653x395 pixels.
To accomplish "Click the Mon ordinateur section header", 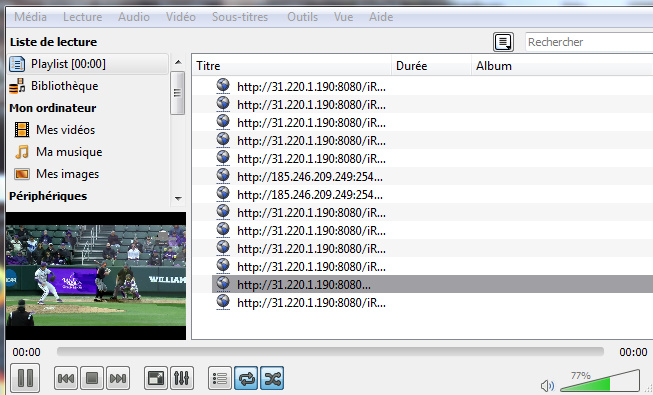I will click(52, 108).
